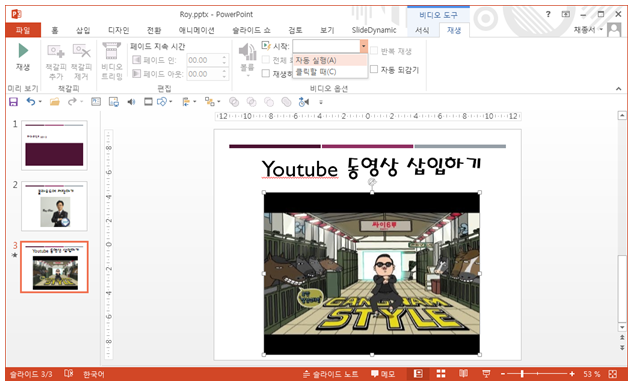Open the 메모 comments button
Image resolution: width=635 pixels, height=384 pixels.
[x=383, y=373]
